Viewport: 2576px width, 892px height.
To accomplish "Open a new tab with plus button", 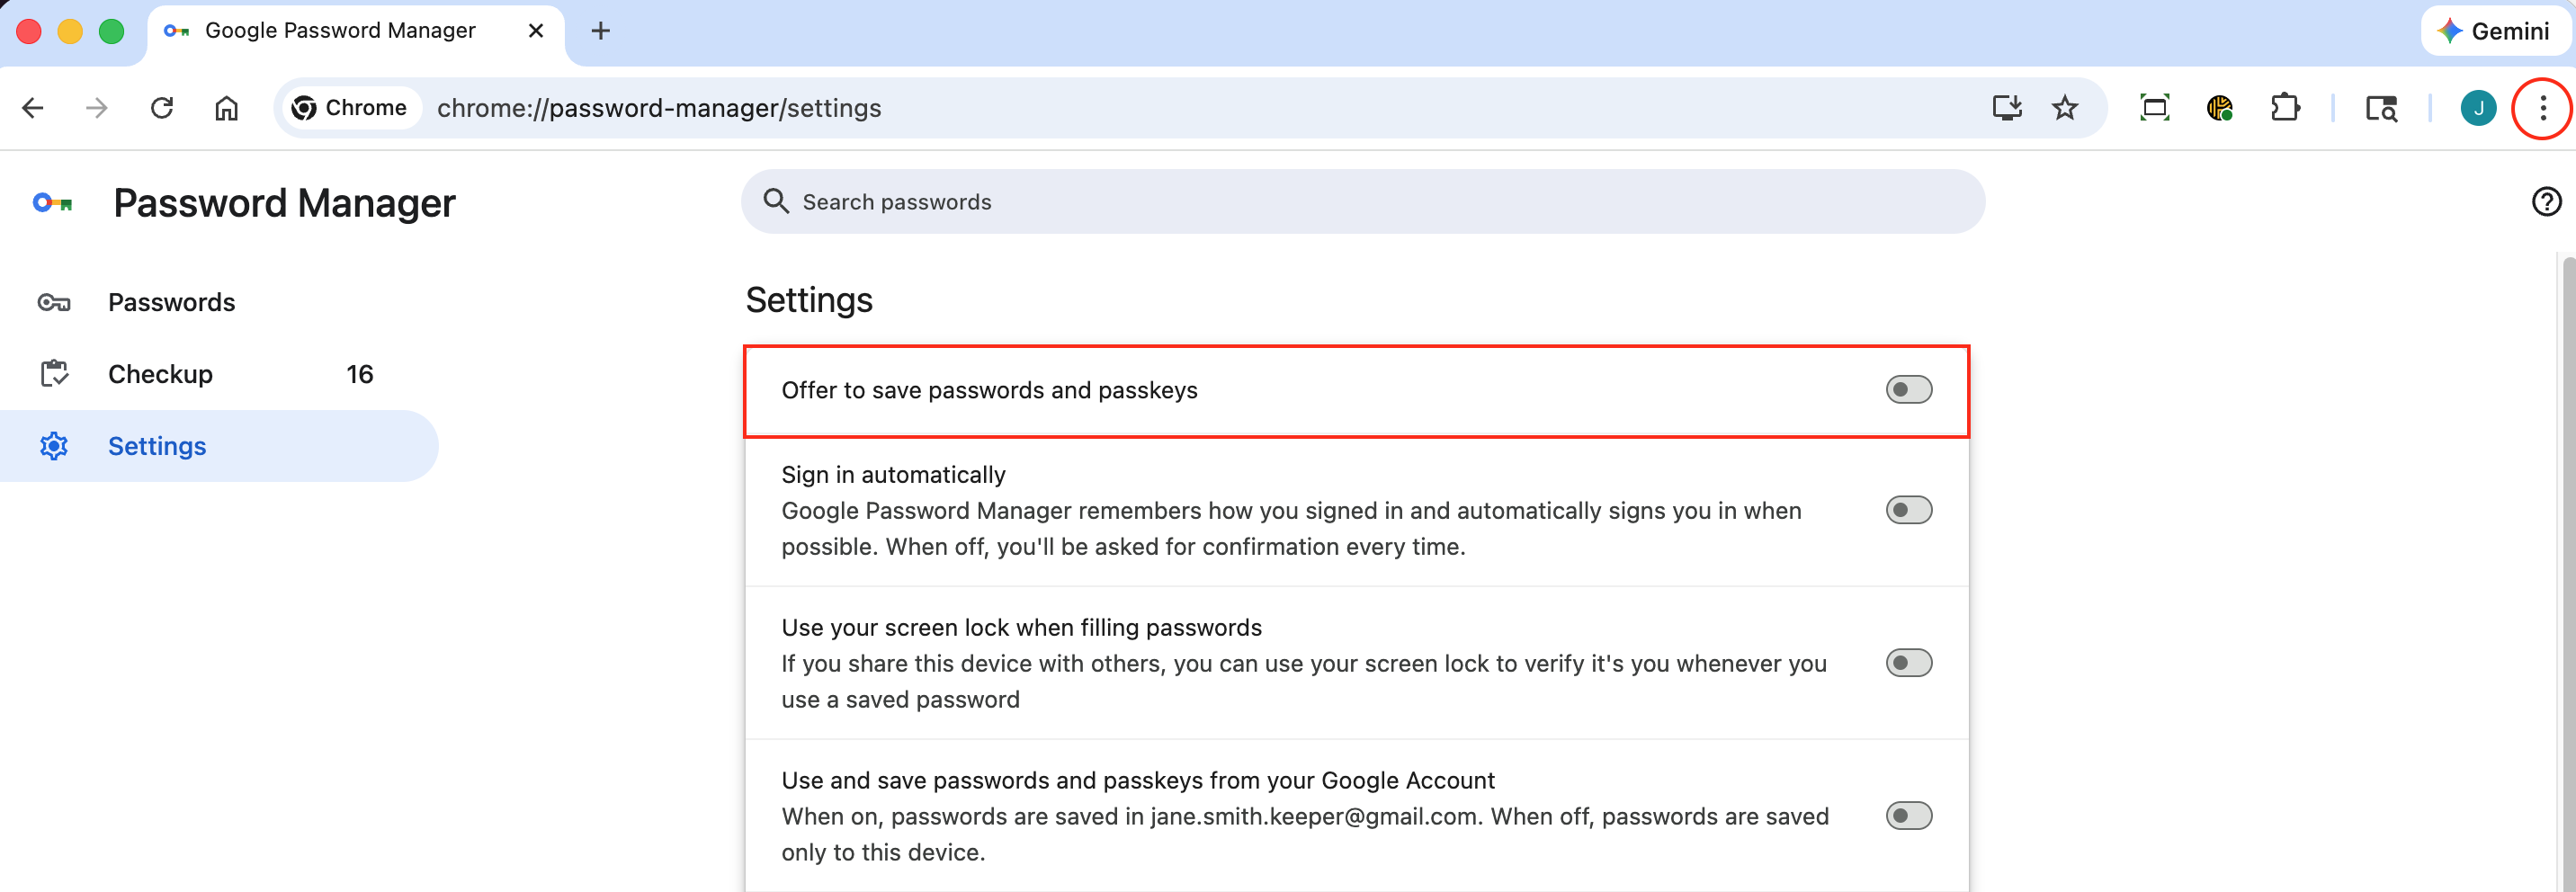I will pyautogui.click(x=600, y=31).
